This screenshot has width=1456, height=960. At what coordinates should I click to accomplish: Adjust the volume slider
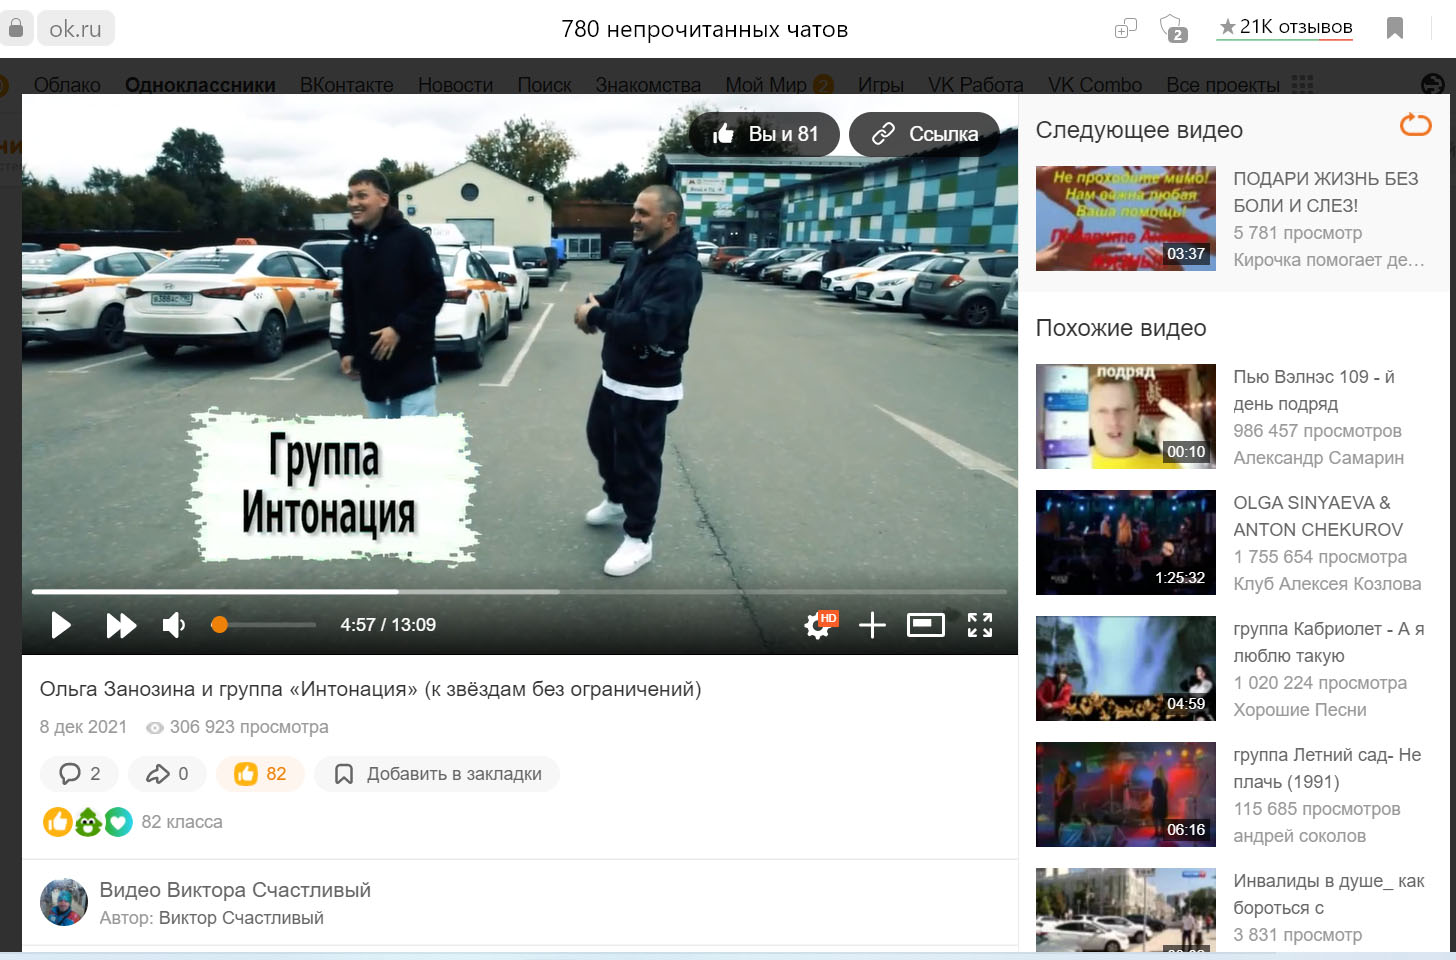tap(264, 625)
